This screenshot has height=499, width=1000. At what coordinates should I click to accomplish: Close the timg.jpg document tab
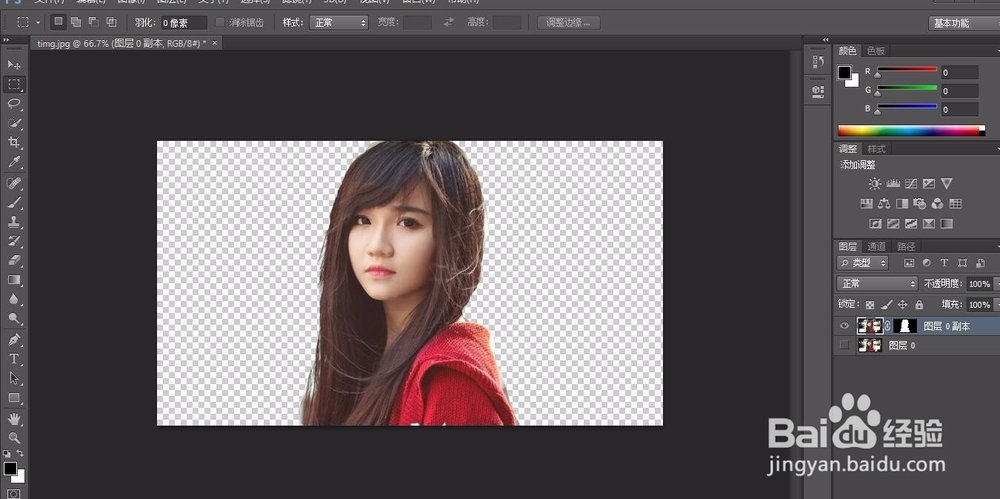(215, 43)
